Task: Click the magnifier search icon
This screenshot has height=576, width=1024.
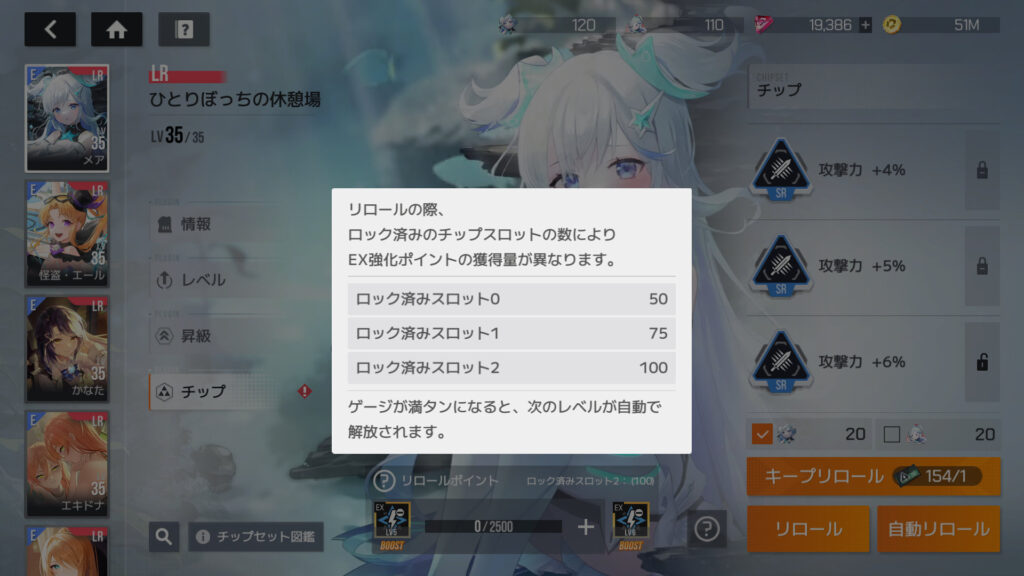Action: (164, 537)
